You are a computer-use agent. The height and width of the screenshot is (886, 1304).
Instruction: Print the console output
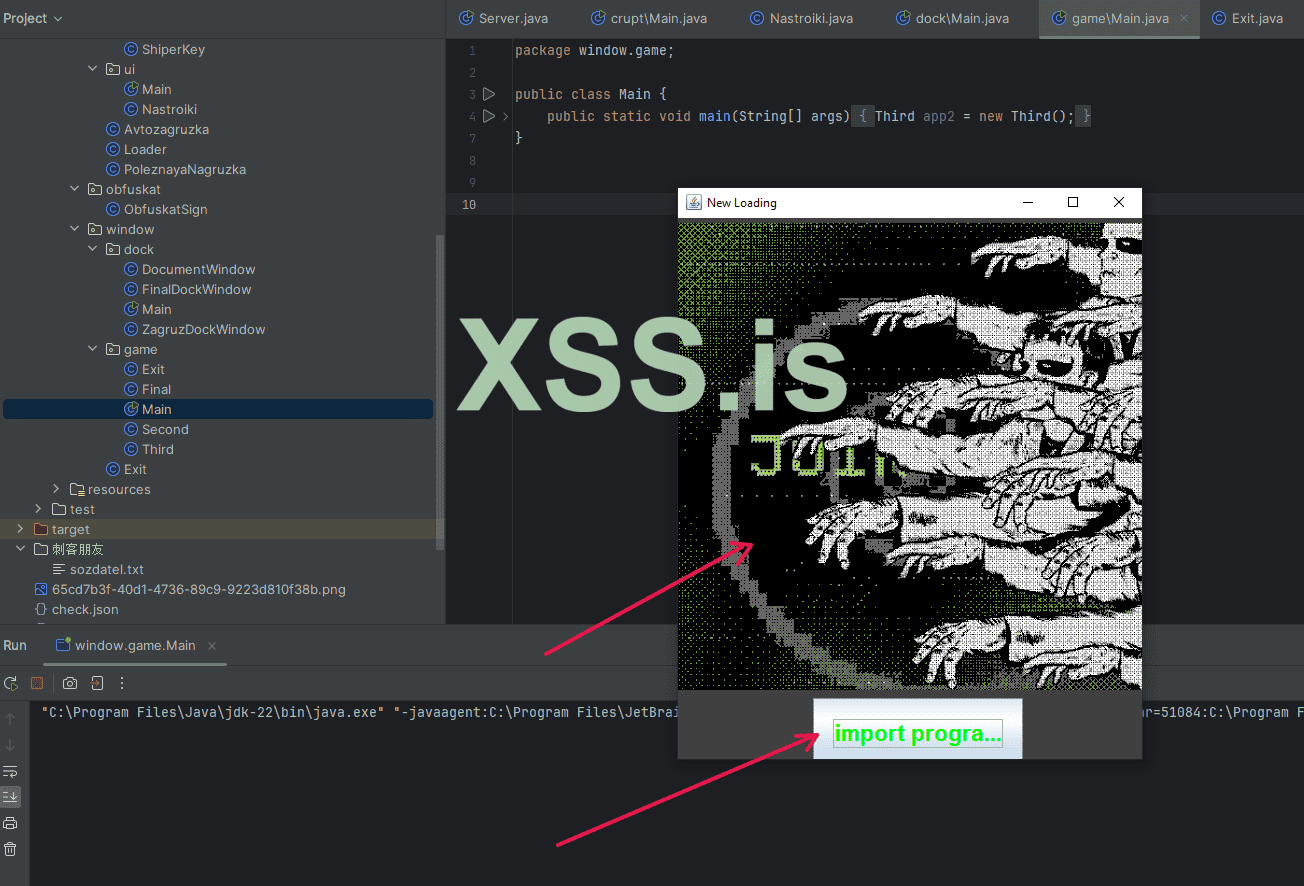(x=11, y=823)
